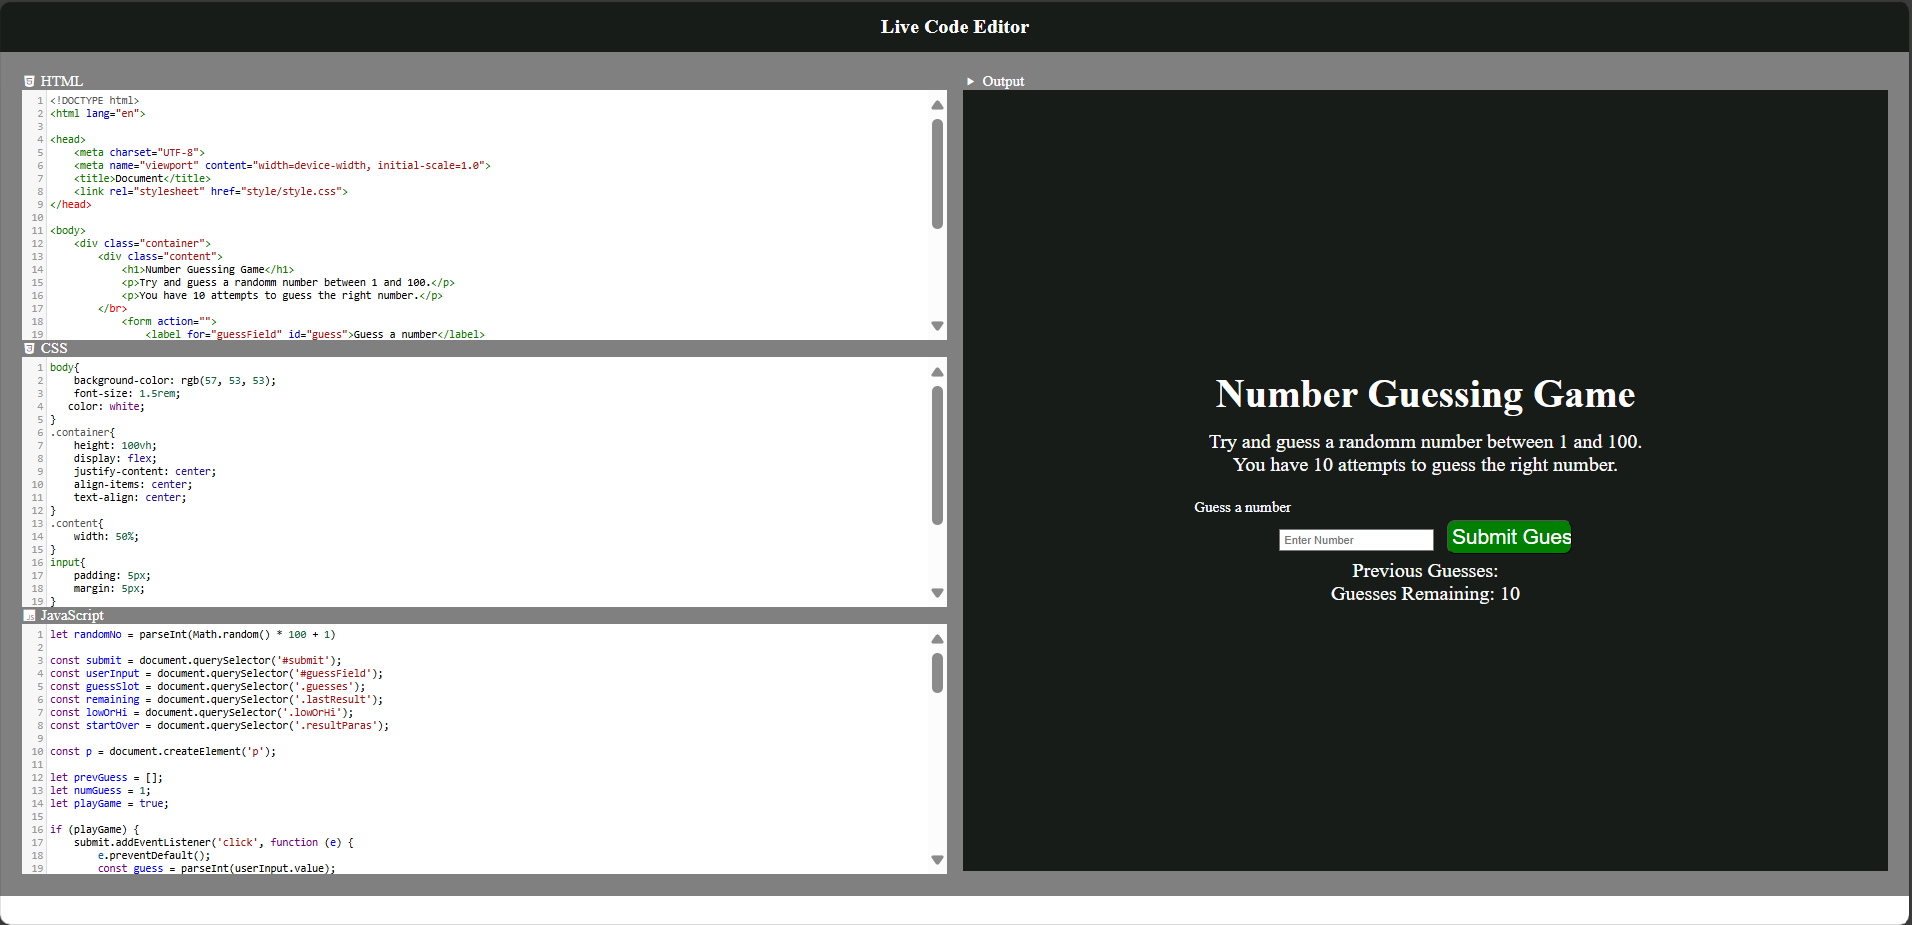Click 'Try and guess a randomm number' sentence in Output
This screenshot has width=1912, height=925.
(1425, 442)
